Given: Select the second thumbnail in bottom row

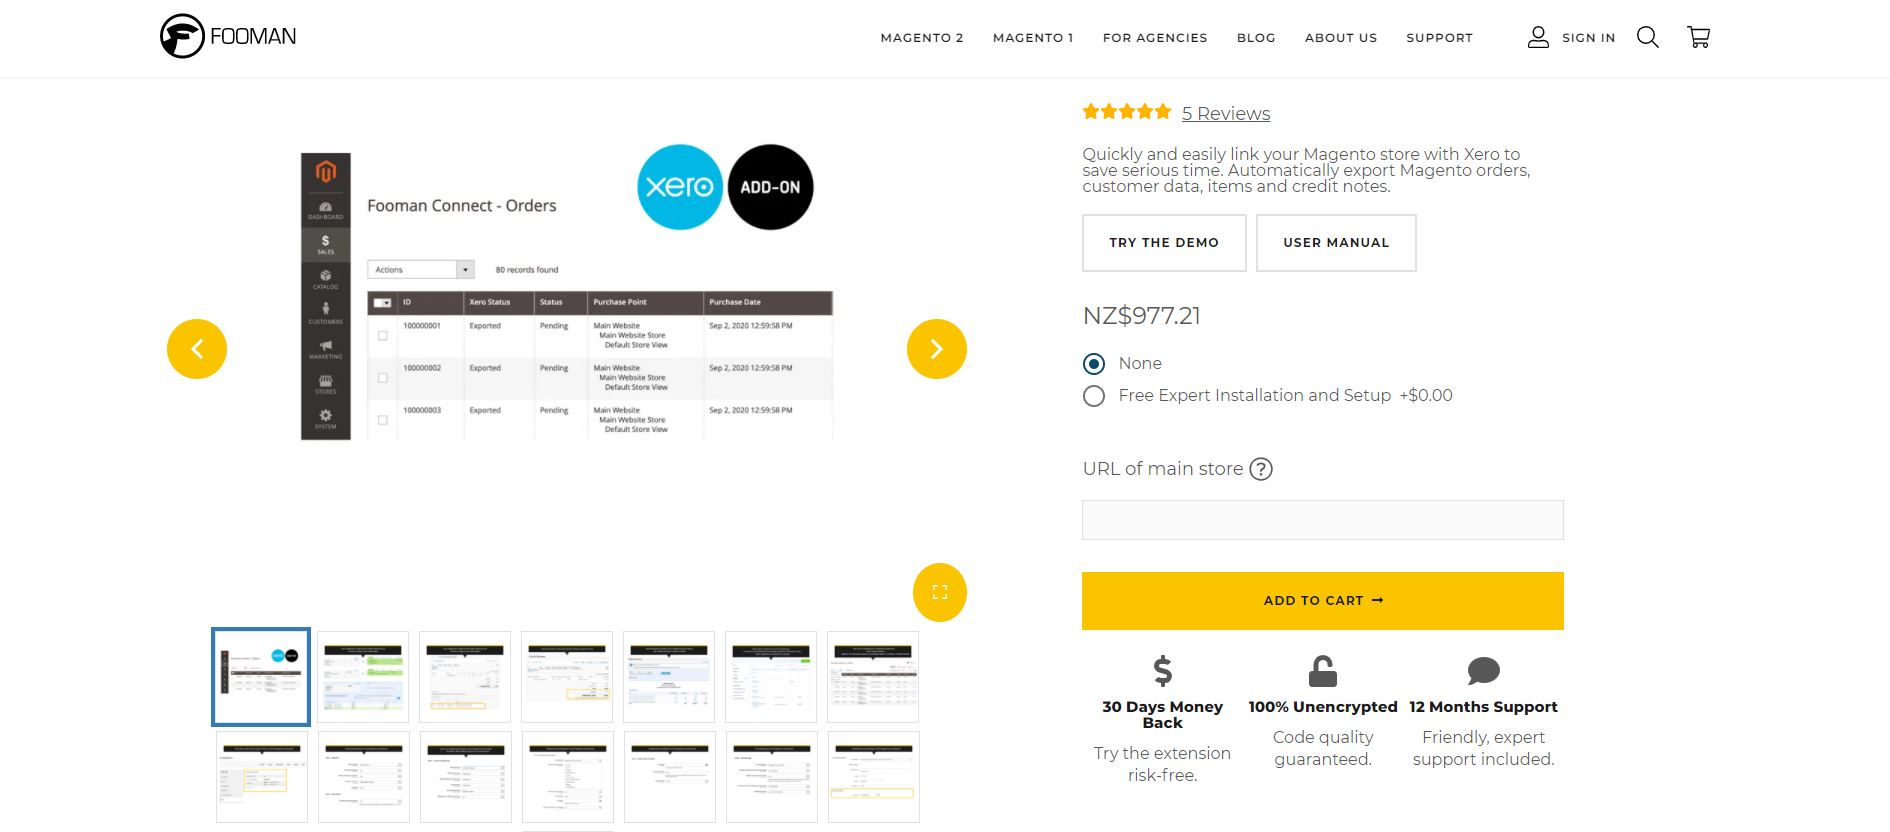Looking at the screenshot, I should tap(364, 777).
